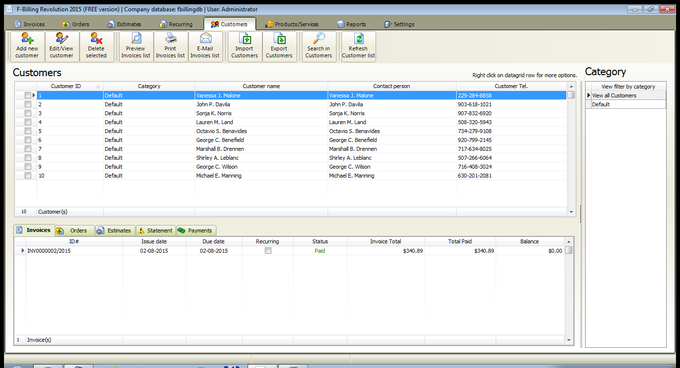The image size is (680, 368).
Task: Switch to the Reports tab
Action: pos(352,24)
